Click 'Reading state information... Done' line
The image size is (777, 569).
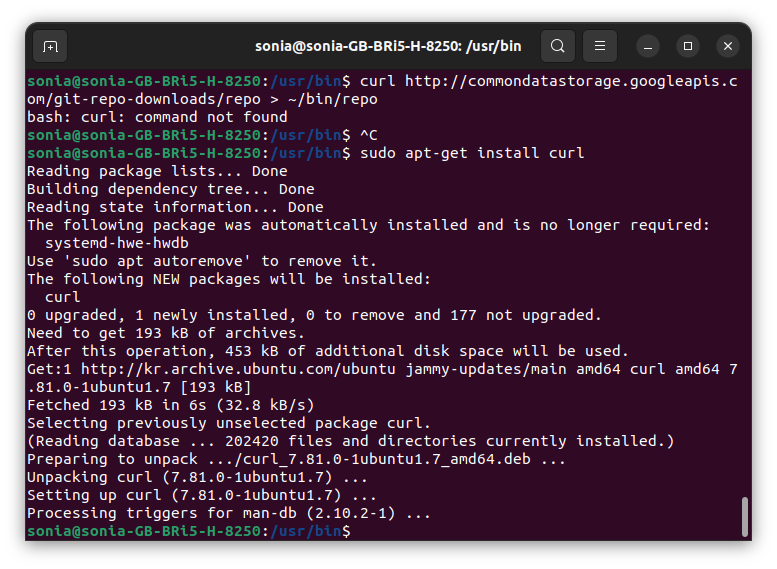tap(175, 207)
